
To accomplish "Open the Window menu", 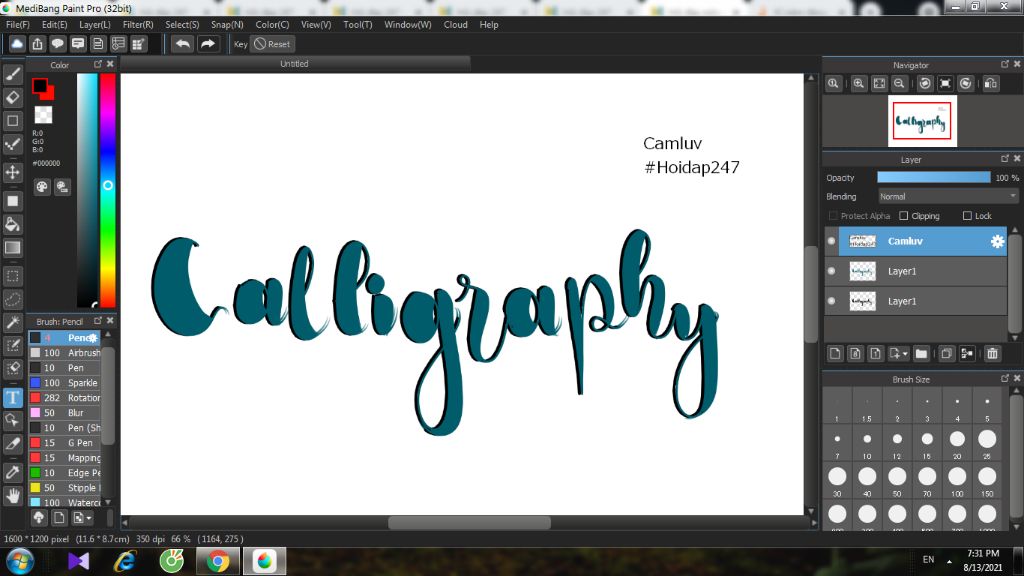I will [x=408, y=25].
